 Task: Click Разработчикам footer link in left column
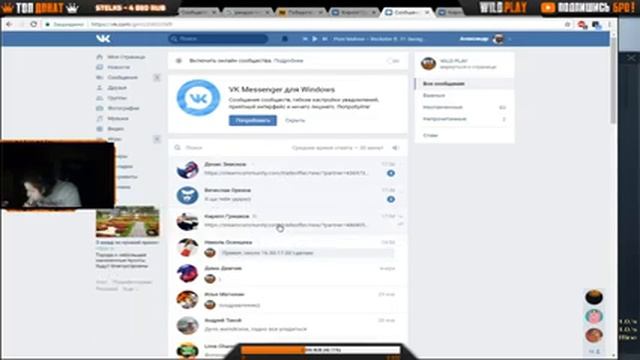(x=132, y=282)
